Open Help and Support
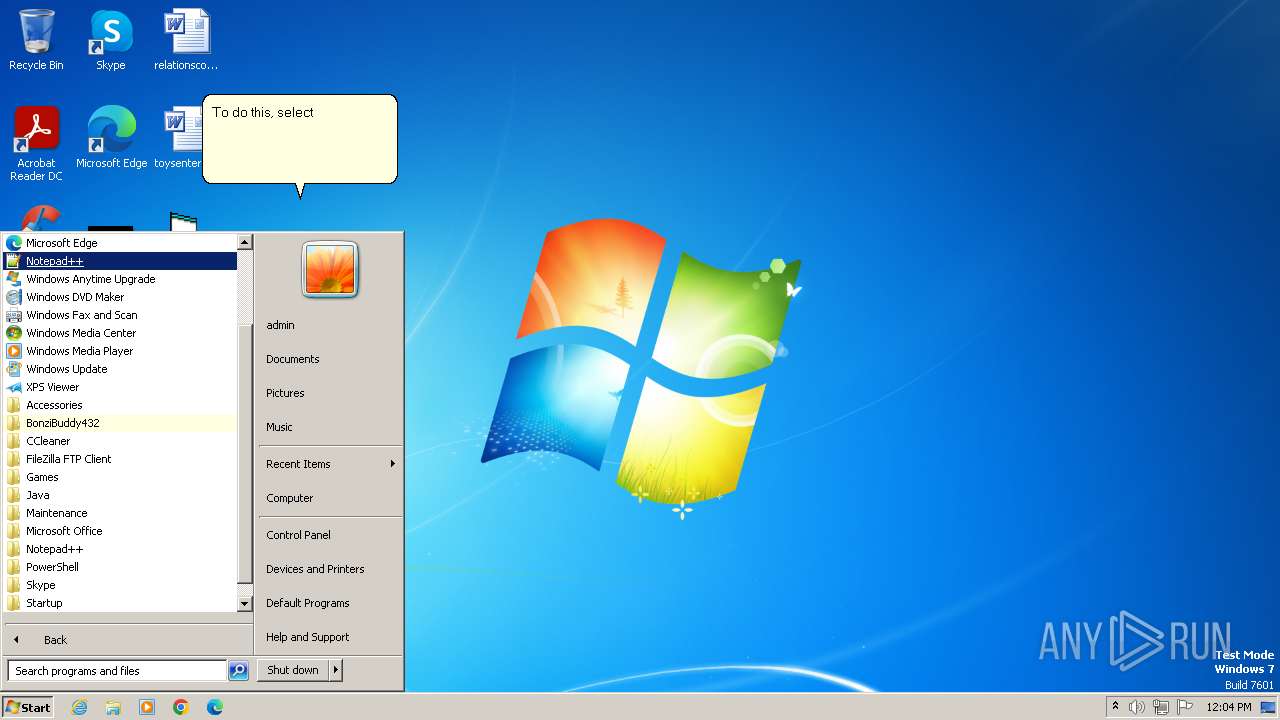The image size is (1280, 720). pos(330,637)
